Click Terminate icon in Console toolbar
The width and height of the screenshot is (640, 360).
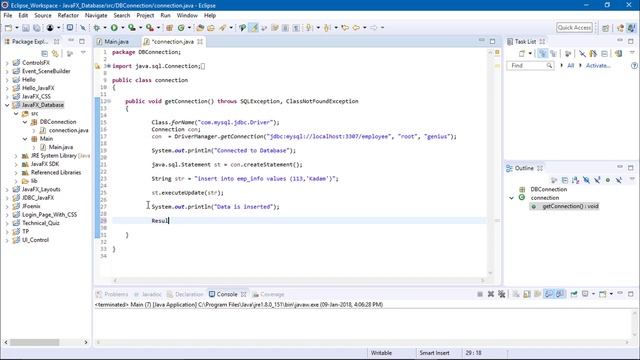pyautogui.click(x=480, y=294)
